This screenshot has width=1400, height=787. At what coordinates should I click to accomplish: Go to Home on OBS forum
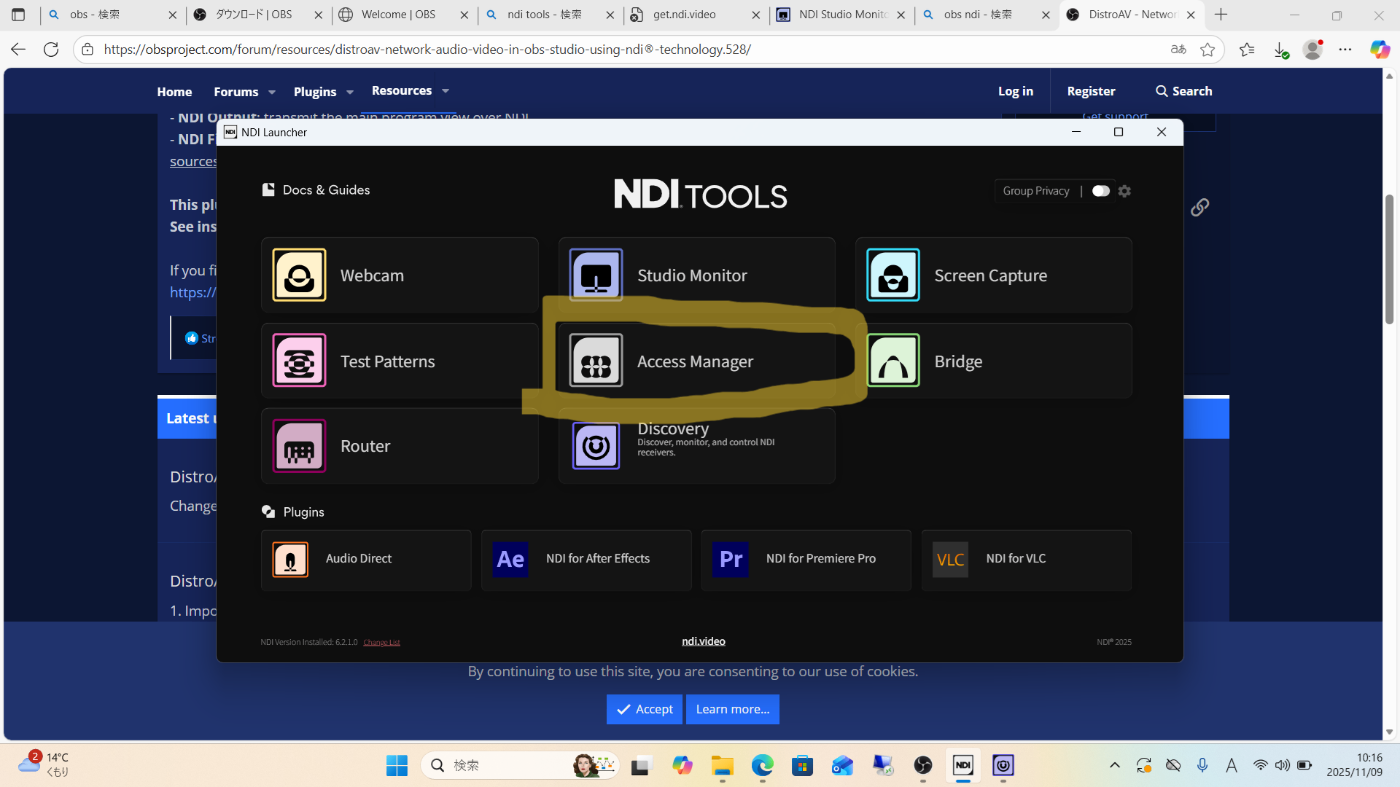175,91
